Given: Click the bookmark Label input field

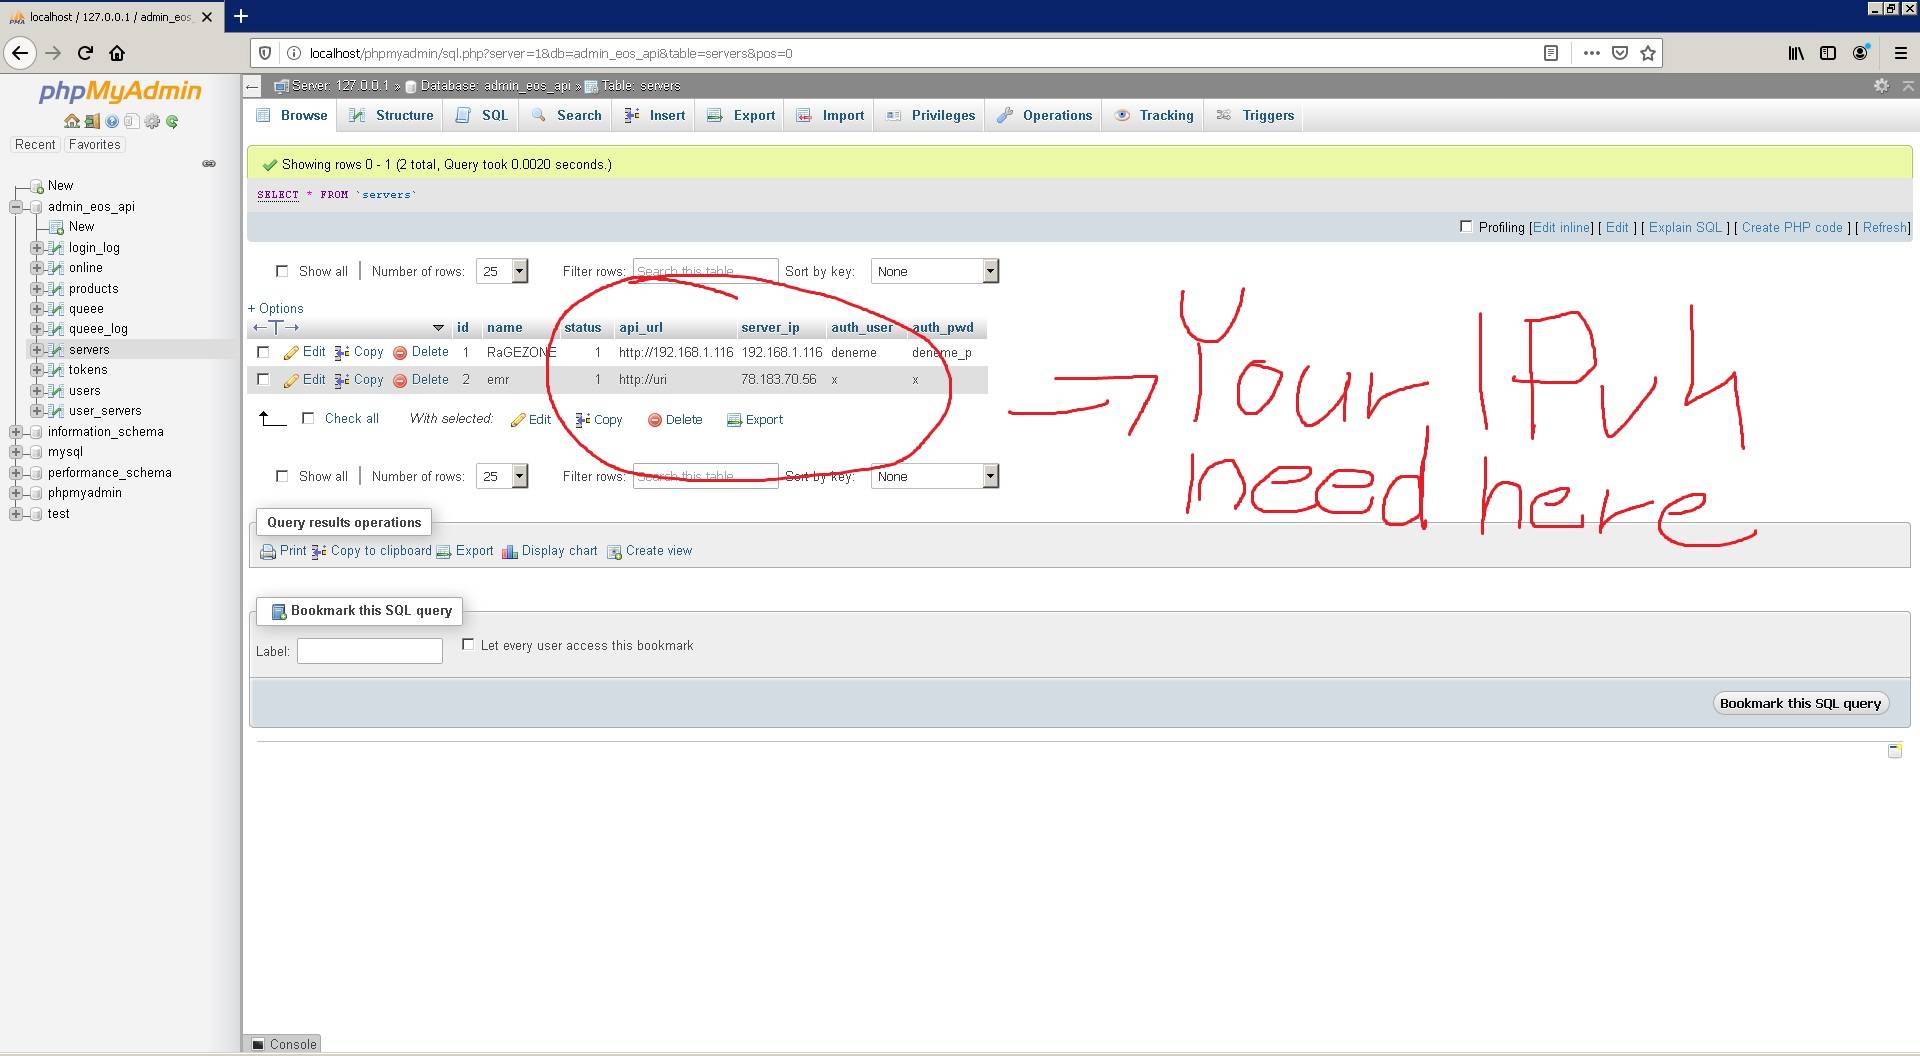Looking at the screenshot, I should [370, 651].
